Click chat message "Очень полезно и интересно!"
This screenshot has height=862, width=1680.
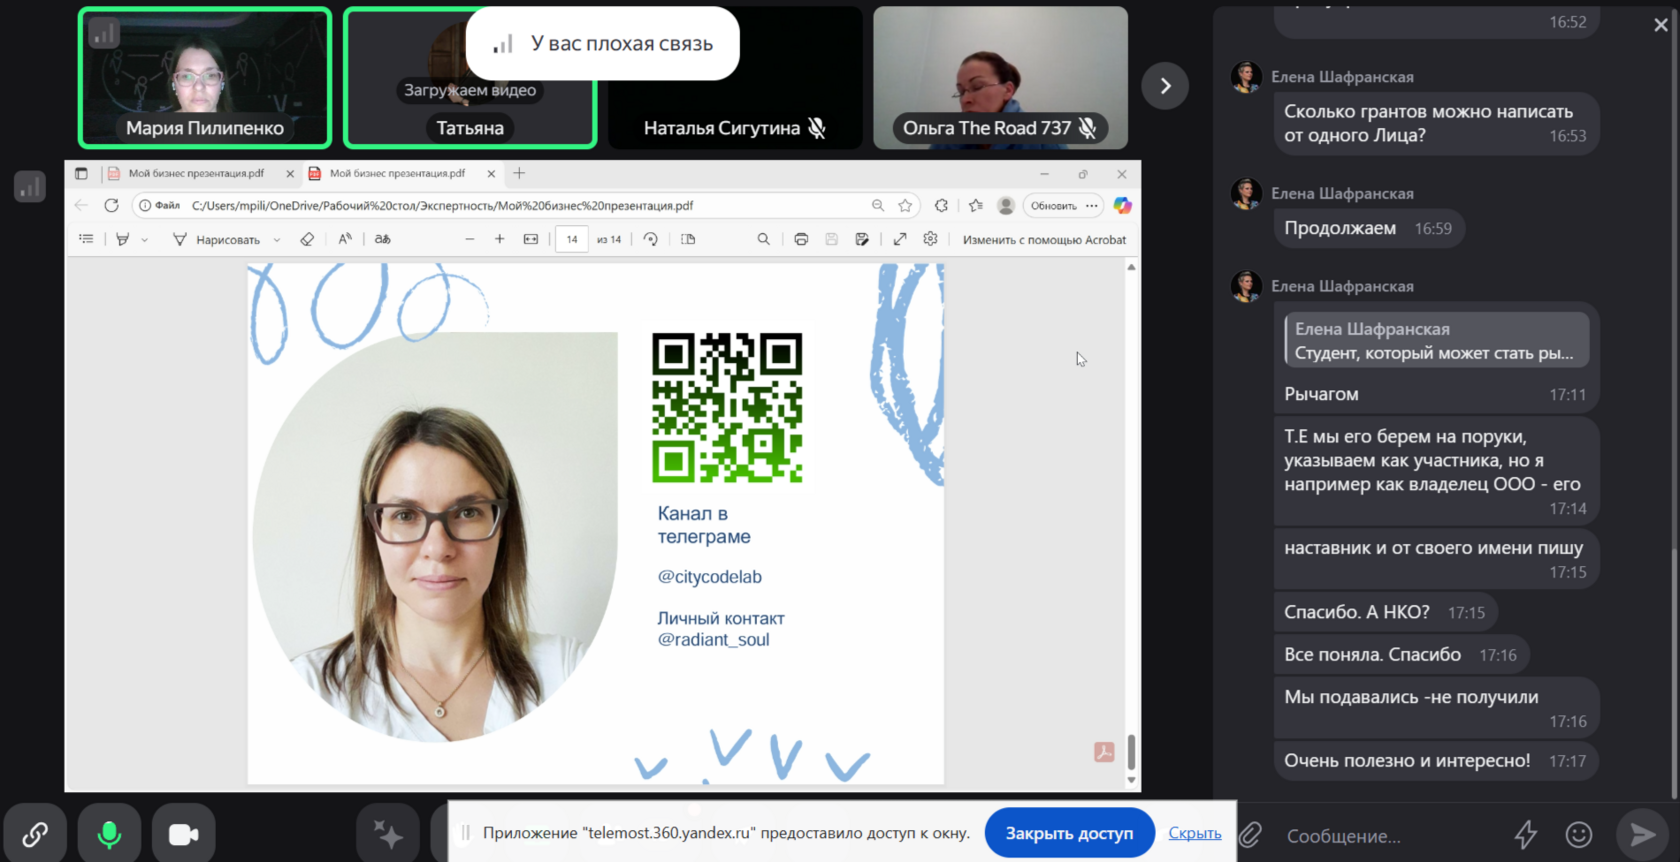point(1436,761)
